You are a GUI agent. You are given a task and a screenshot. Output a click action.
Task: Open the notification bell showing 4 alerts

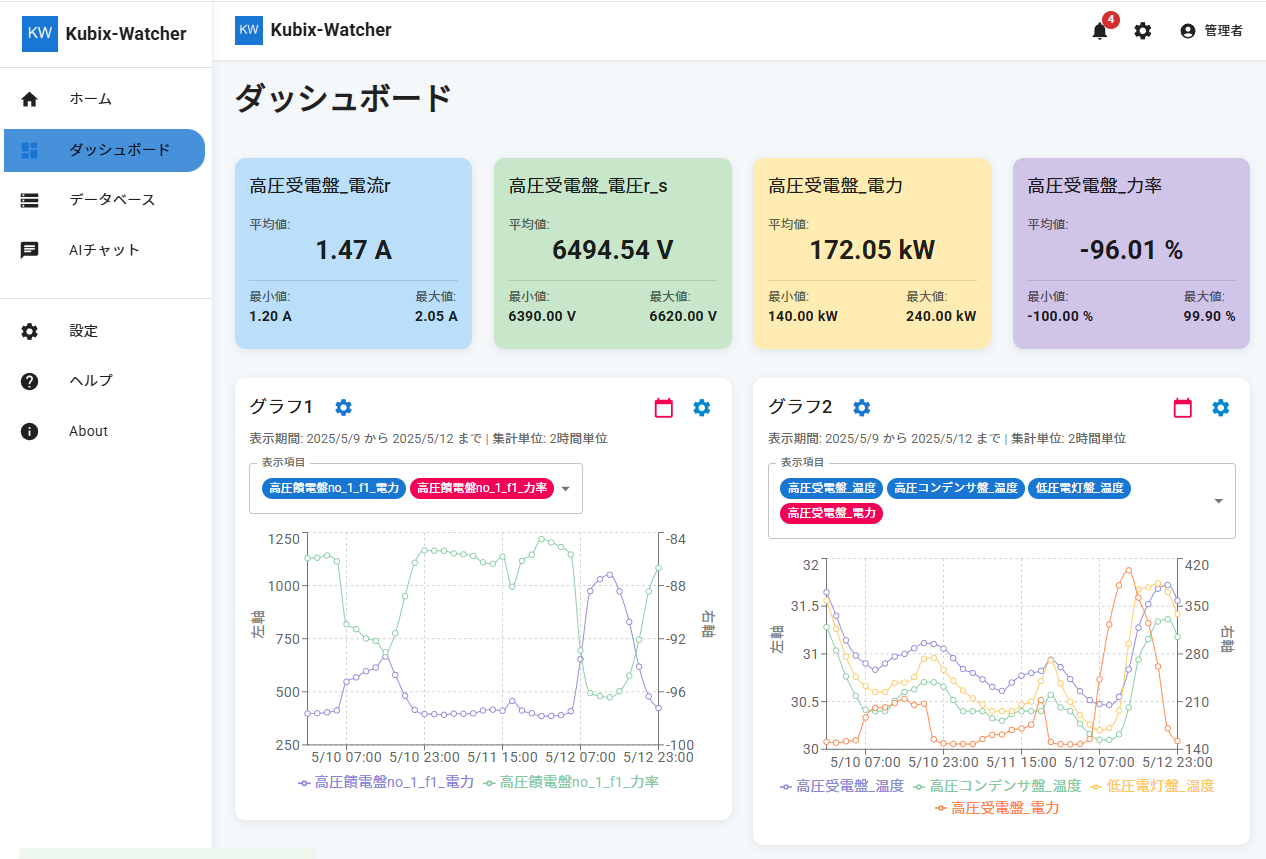tap(1098, 31)
